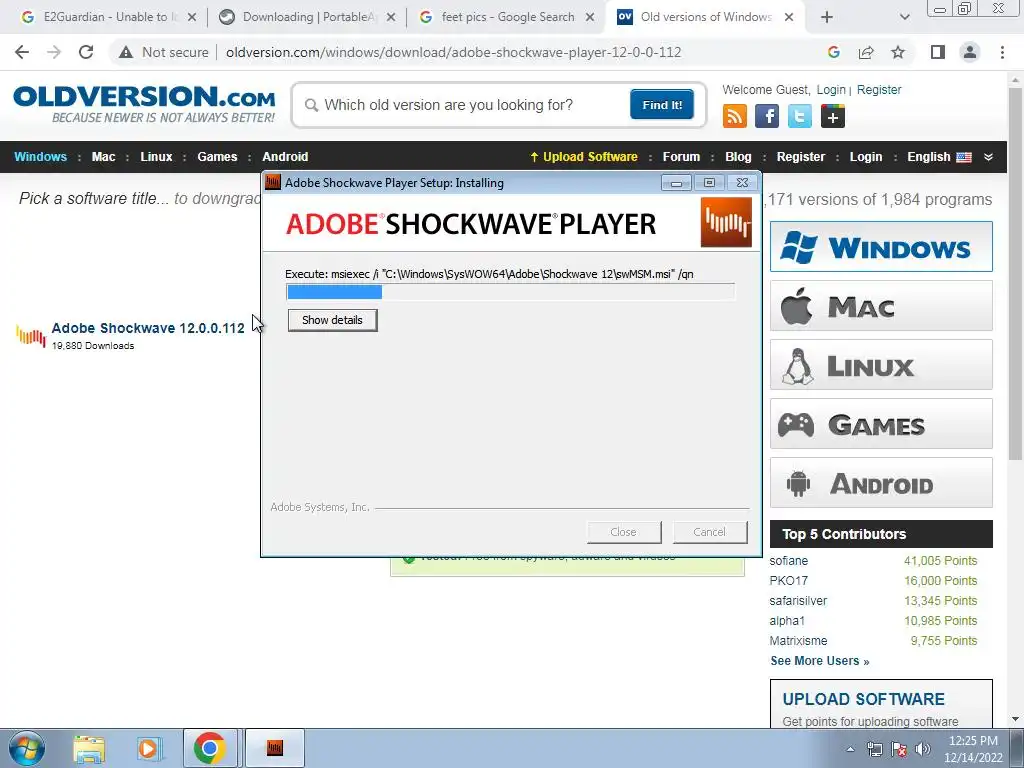This screenshot has height=768, width=1024.
Task: Reload the page with refresh icon
Action: coord(86,52)
